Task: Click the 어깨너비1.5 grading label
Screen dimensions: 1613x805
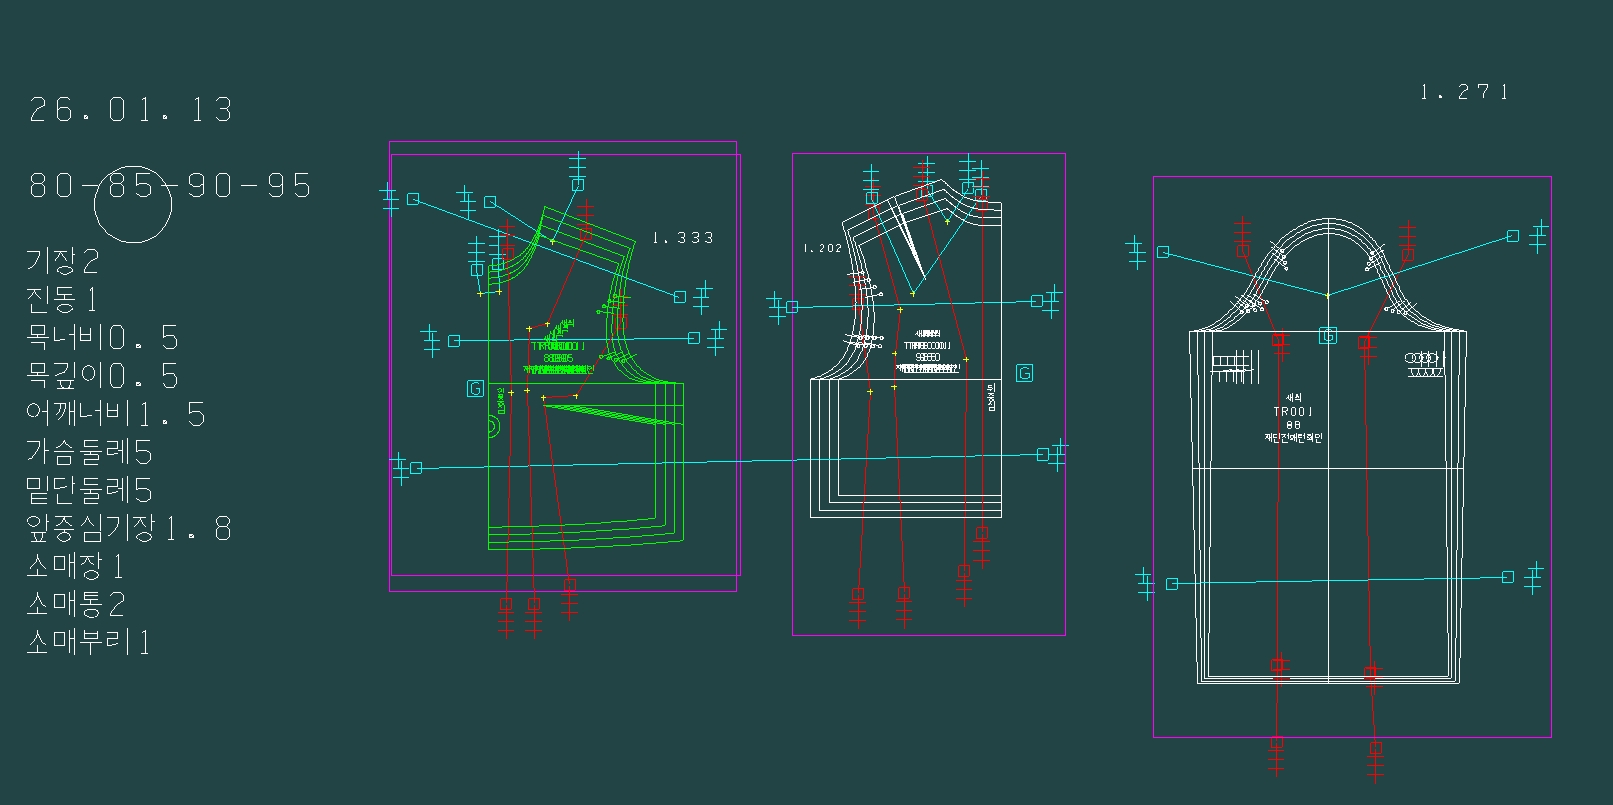Action: point(116,414)
